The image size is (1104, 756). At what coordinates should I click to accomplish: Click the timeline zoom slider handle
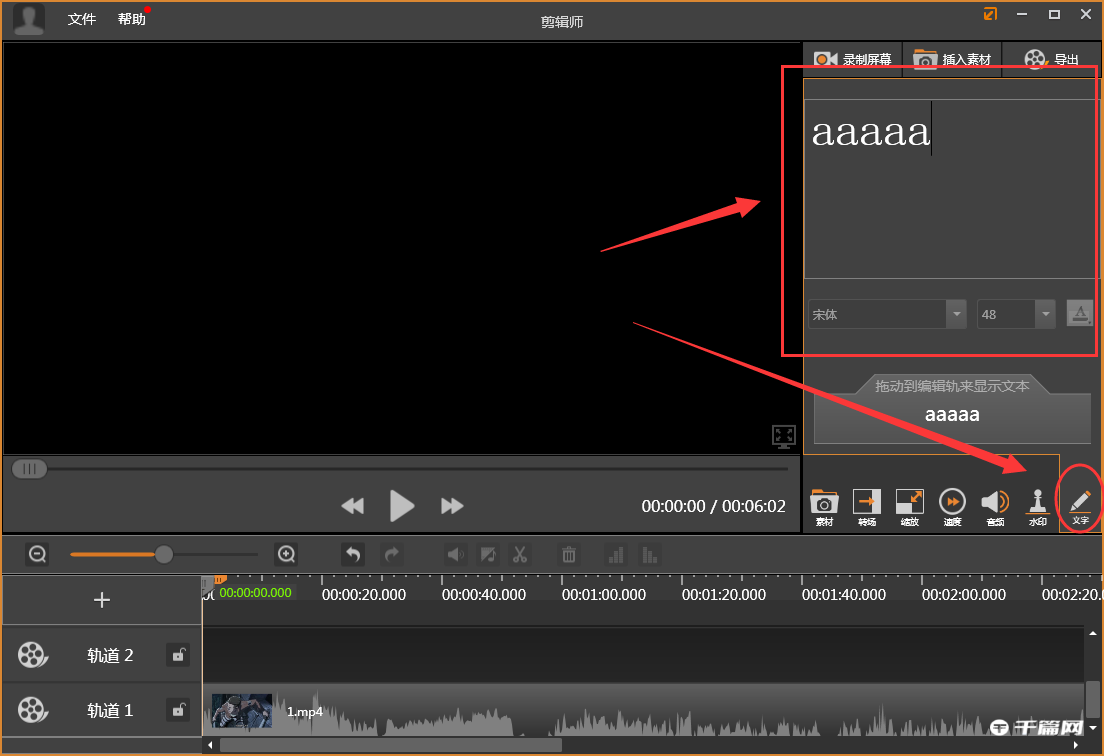click(164, 554)
